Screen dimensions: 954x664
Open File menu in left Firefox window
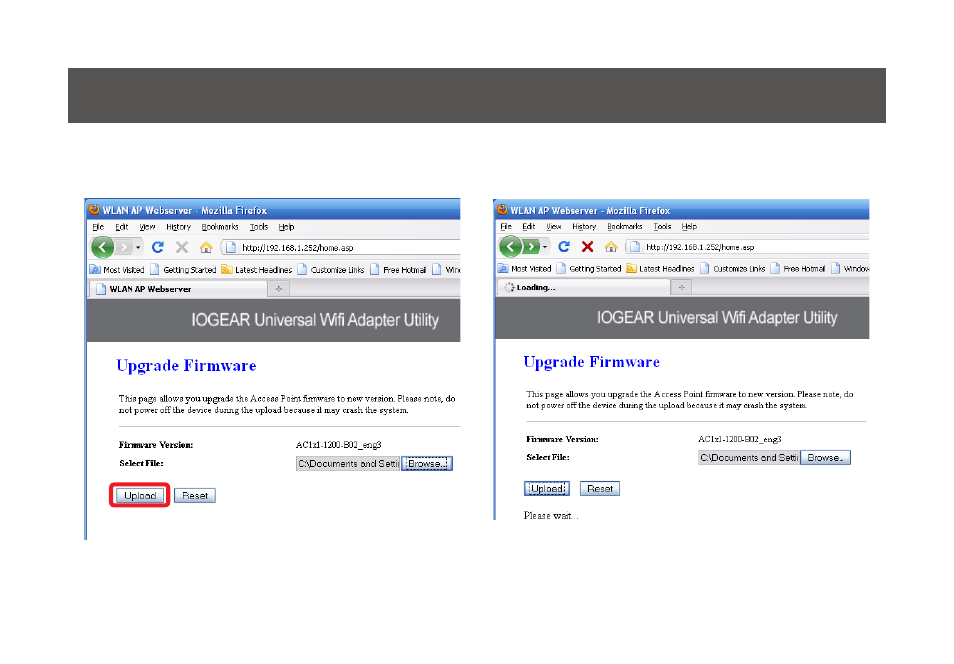pos(98,227)
